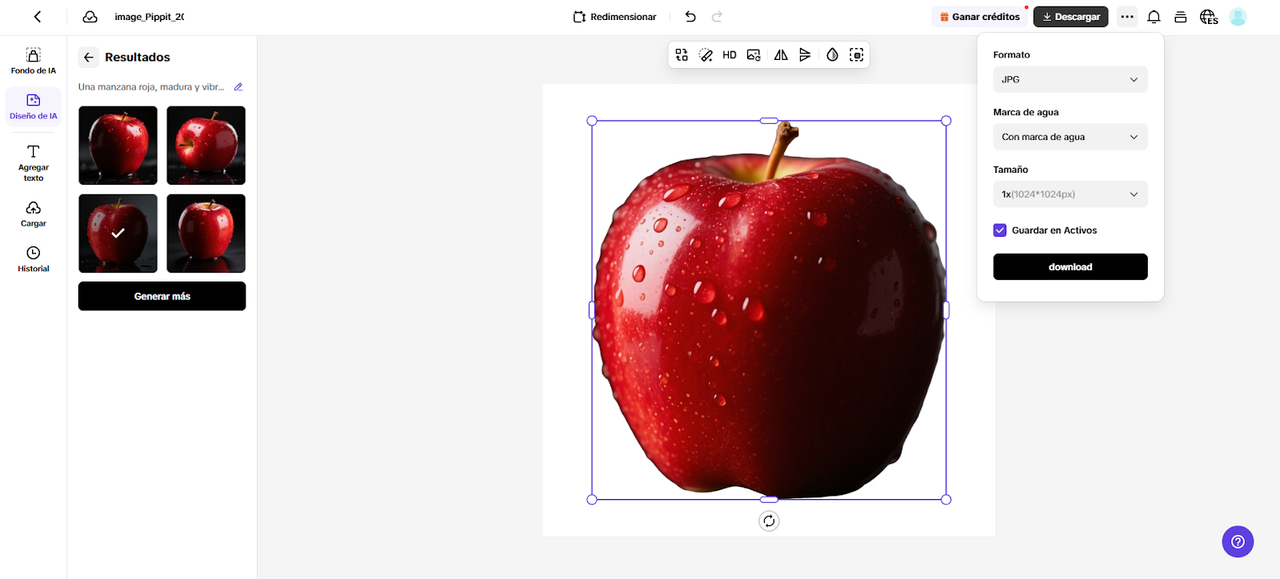Open the notifications bell
1280x579 pixels.
coord(1153,17)
